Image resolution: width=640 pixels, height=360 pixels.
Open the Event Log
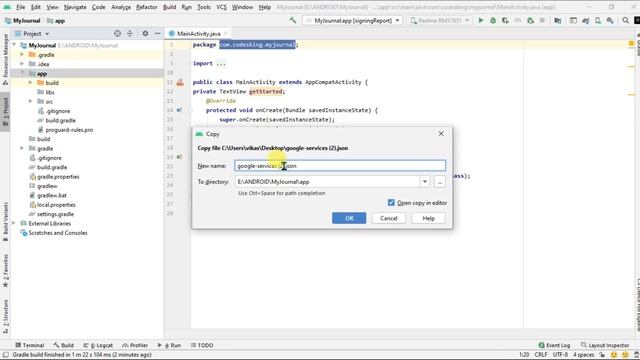[554, 345]
